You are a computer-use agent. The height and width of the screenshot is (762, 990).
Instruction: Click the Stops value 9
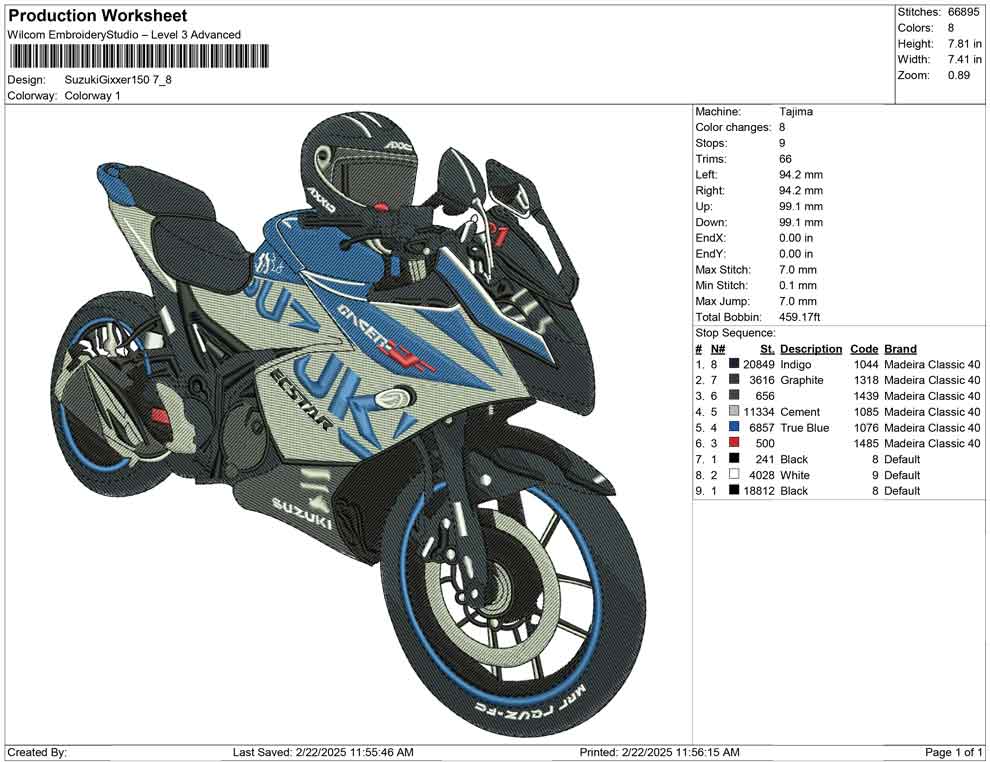click(x=782, y=143)
